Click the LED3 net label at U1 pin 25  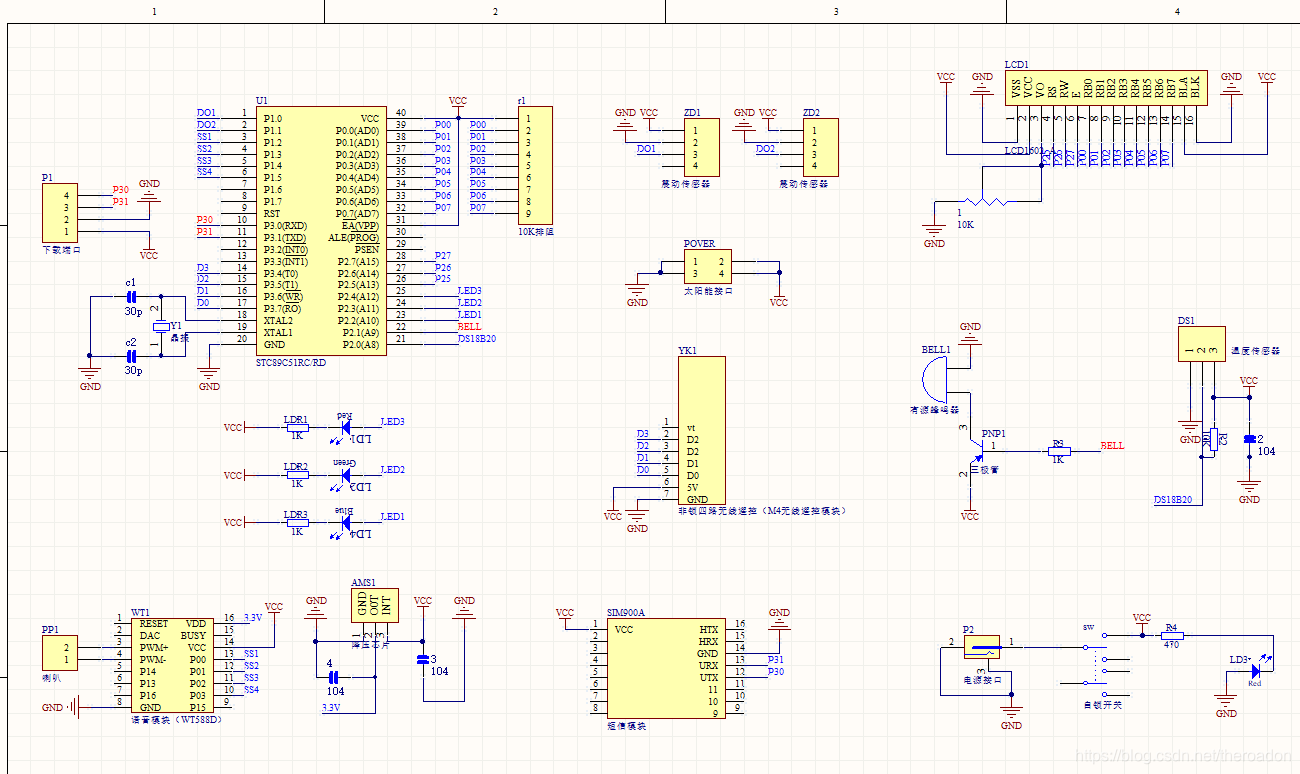469,290
